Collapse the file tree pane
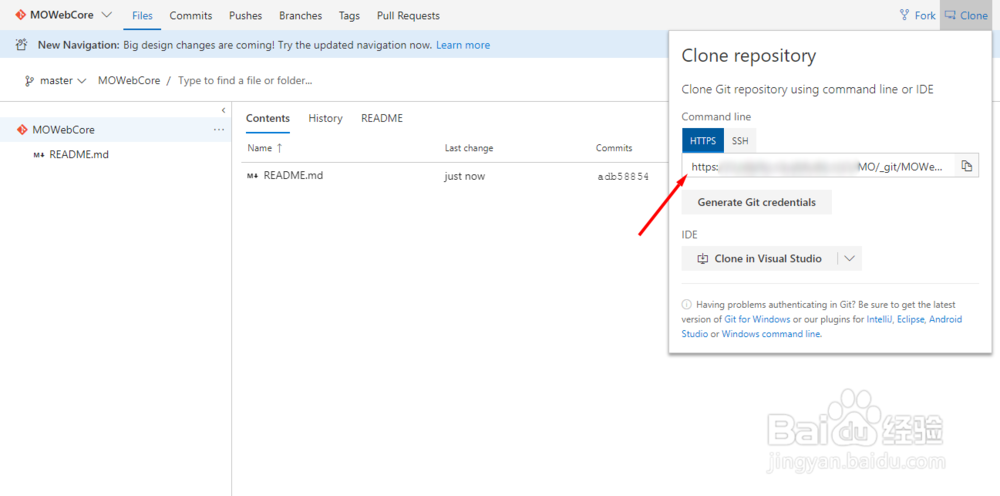 click(x=223, y=110)
